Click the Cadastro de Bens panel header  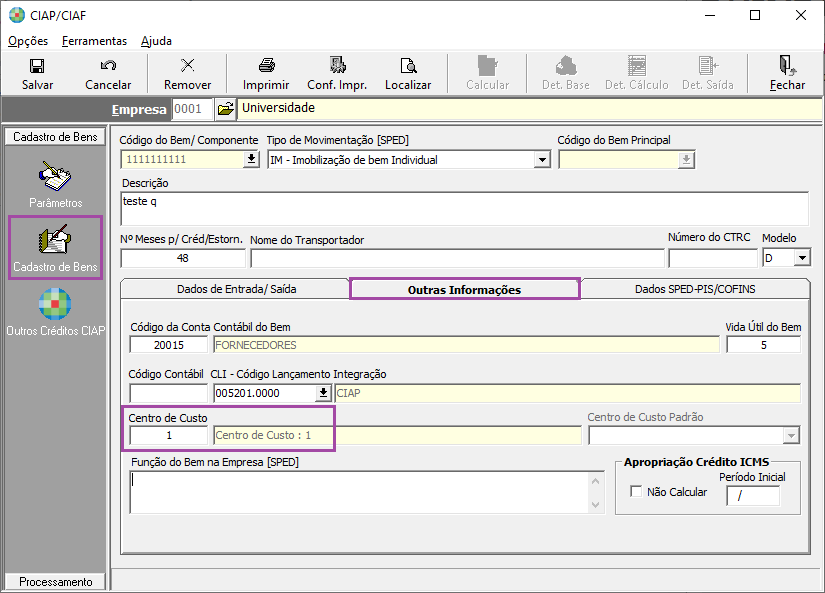(55, 137)
